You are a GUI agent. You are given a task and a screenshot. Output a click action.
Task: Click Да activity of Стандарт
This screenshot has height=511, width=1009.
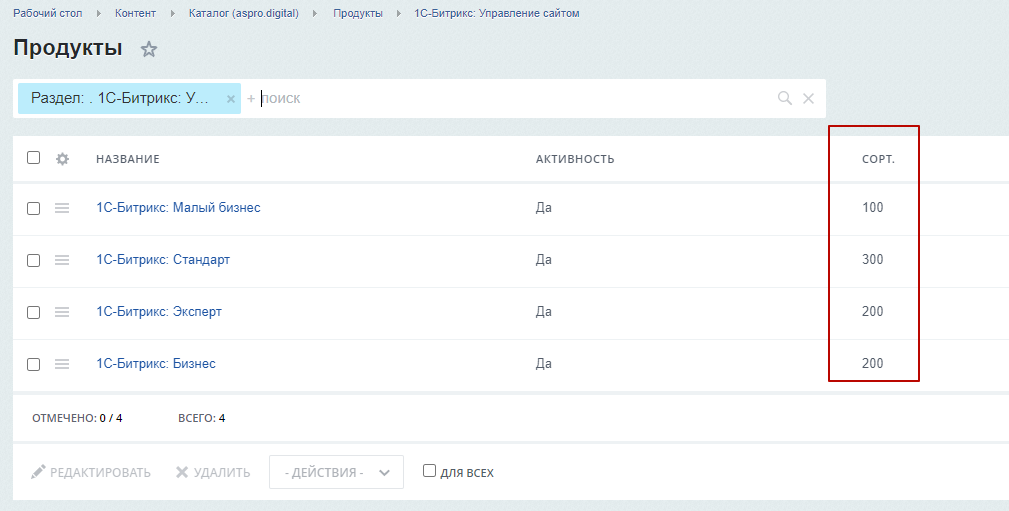[544, 260]
